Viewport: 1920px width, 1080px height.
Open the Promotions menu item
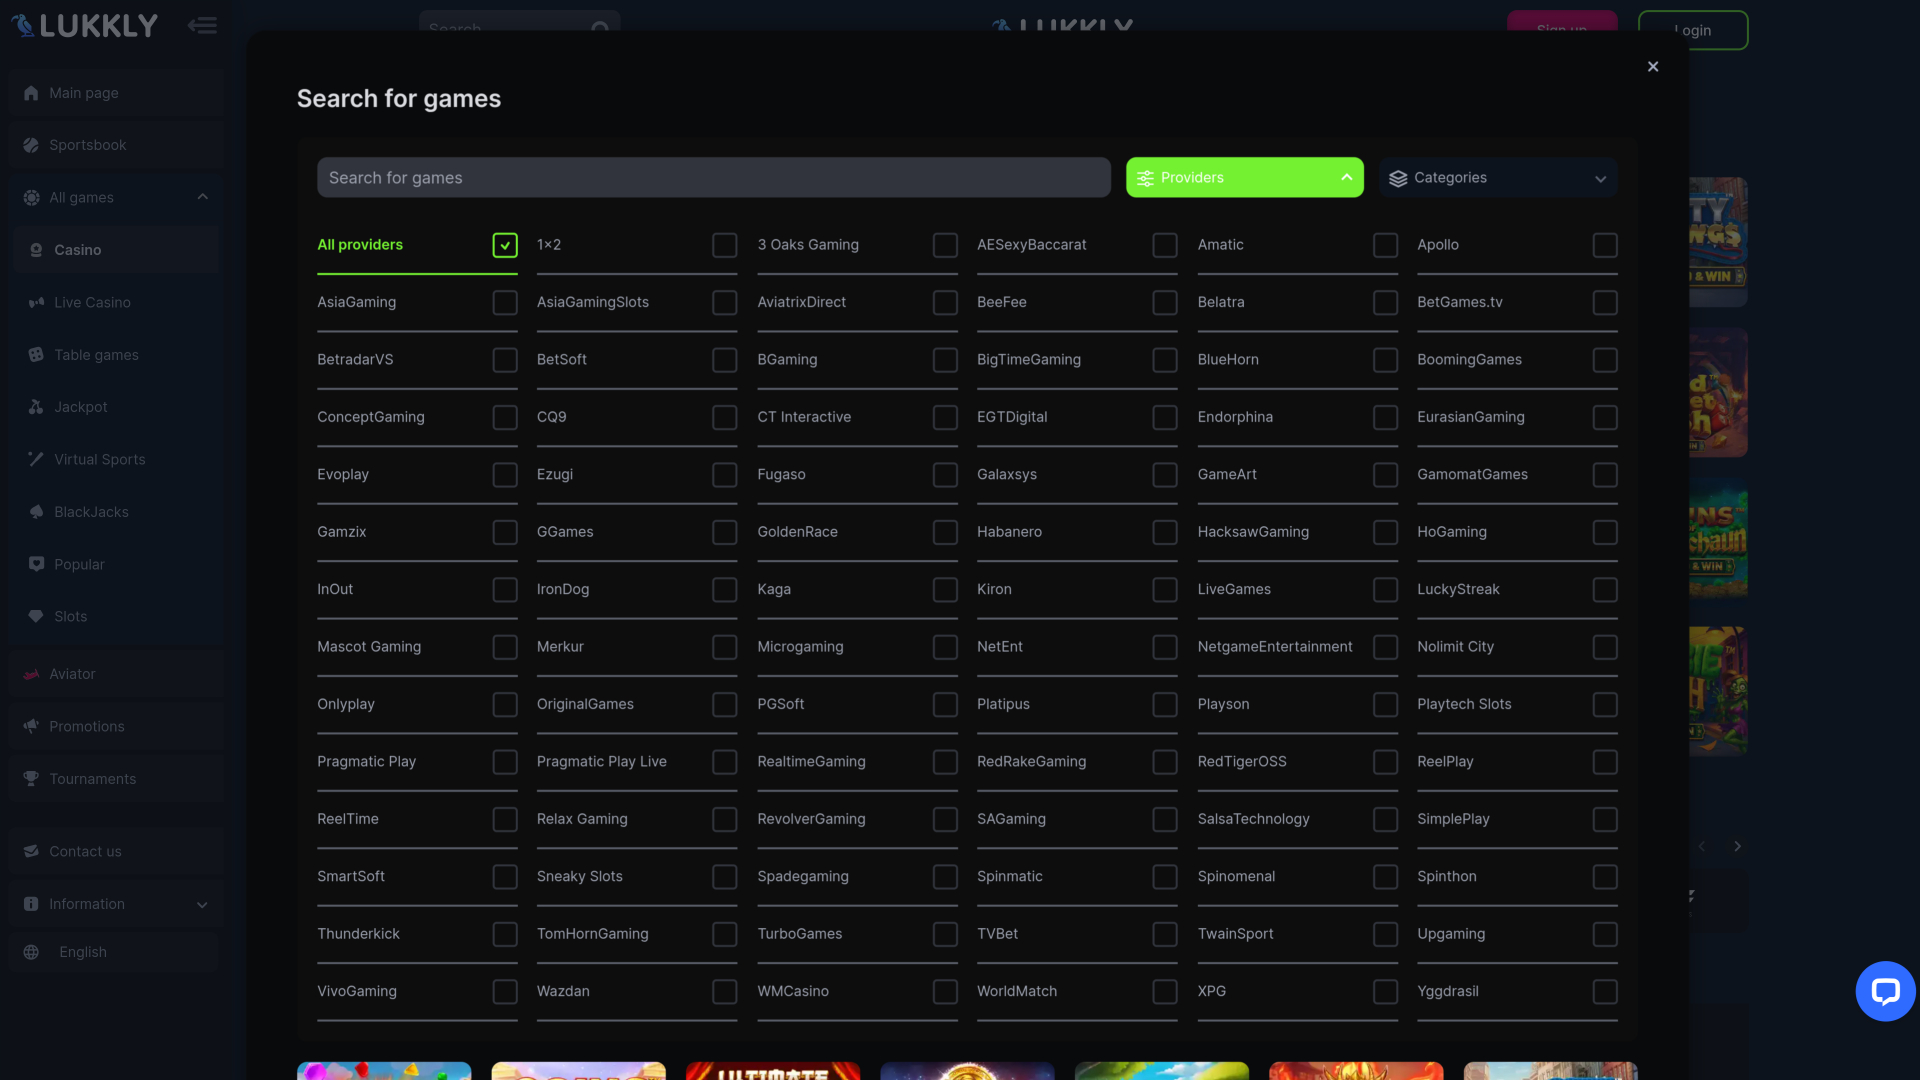tap(86, 726)
